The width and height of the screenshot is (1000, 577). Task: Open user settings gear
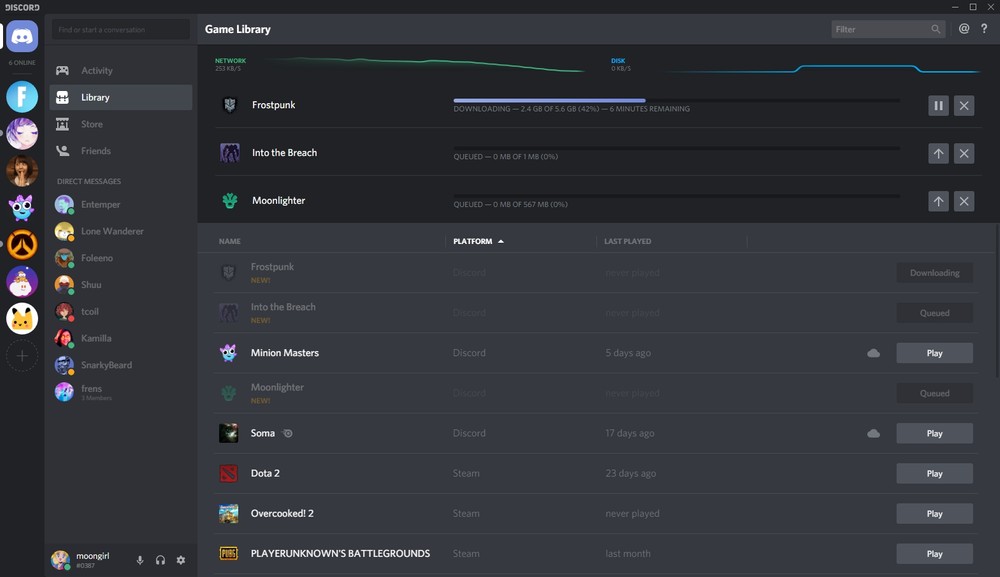[x=180, y=560]
